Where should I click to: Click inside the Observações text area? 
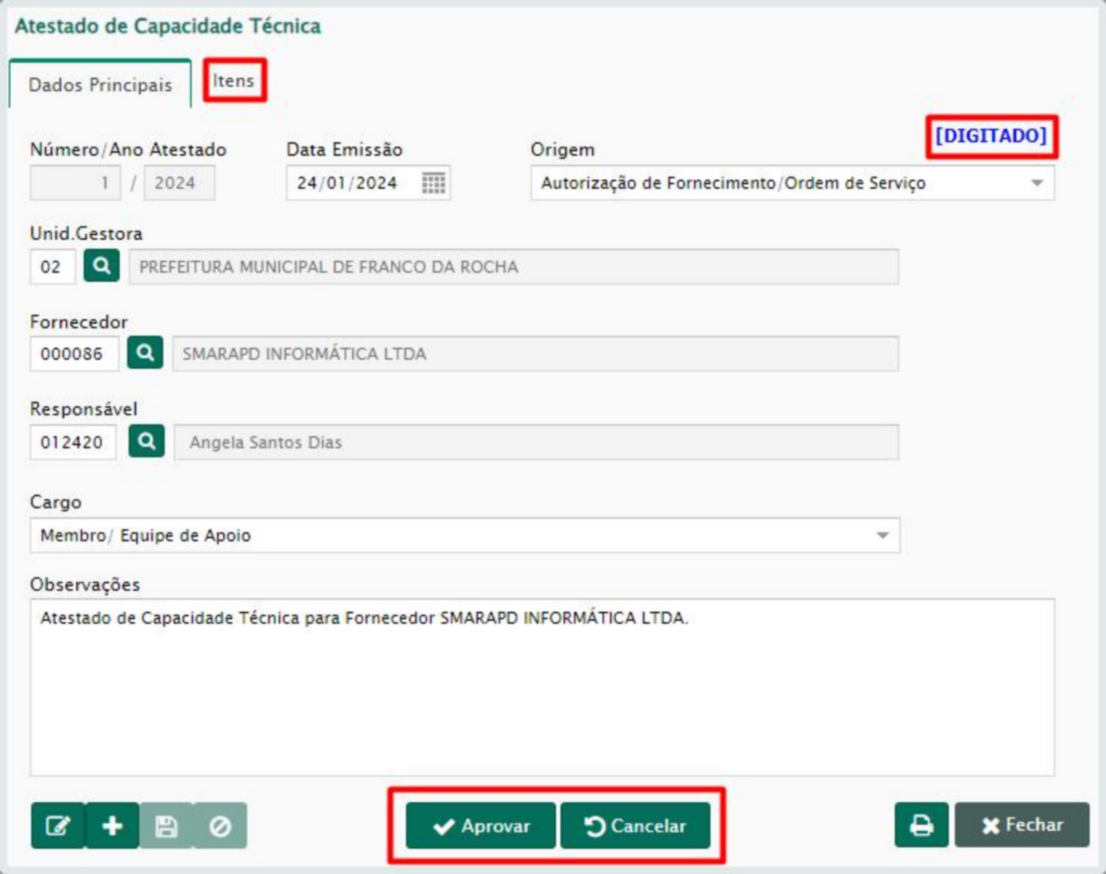click(542, 688)
